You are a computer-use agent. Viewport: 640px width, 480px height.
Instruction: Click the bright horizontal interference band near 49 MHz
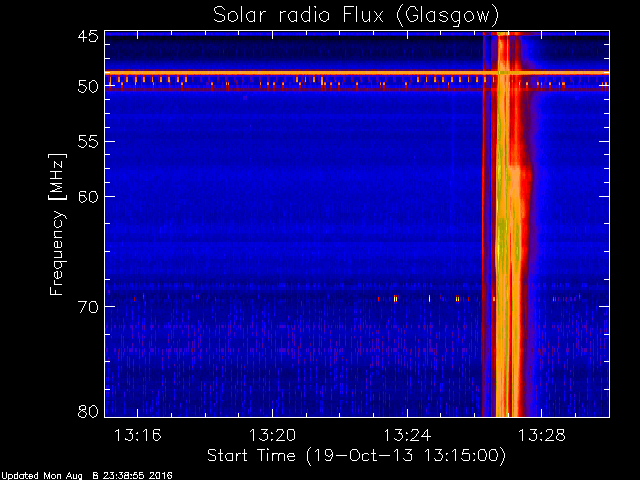(x=357, y=73)
